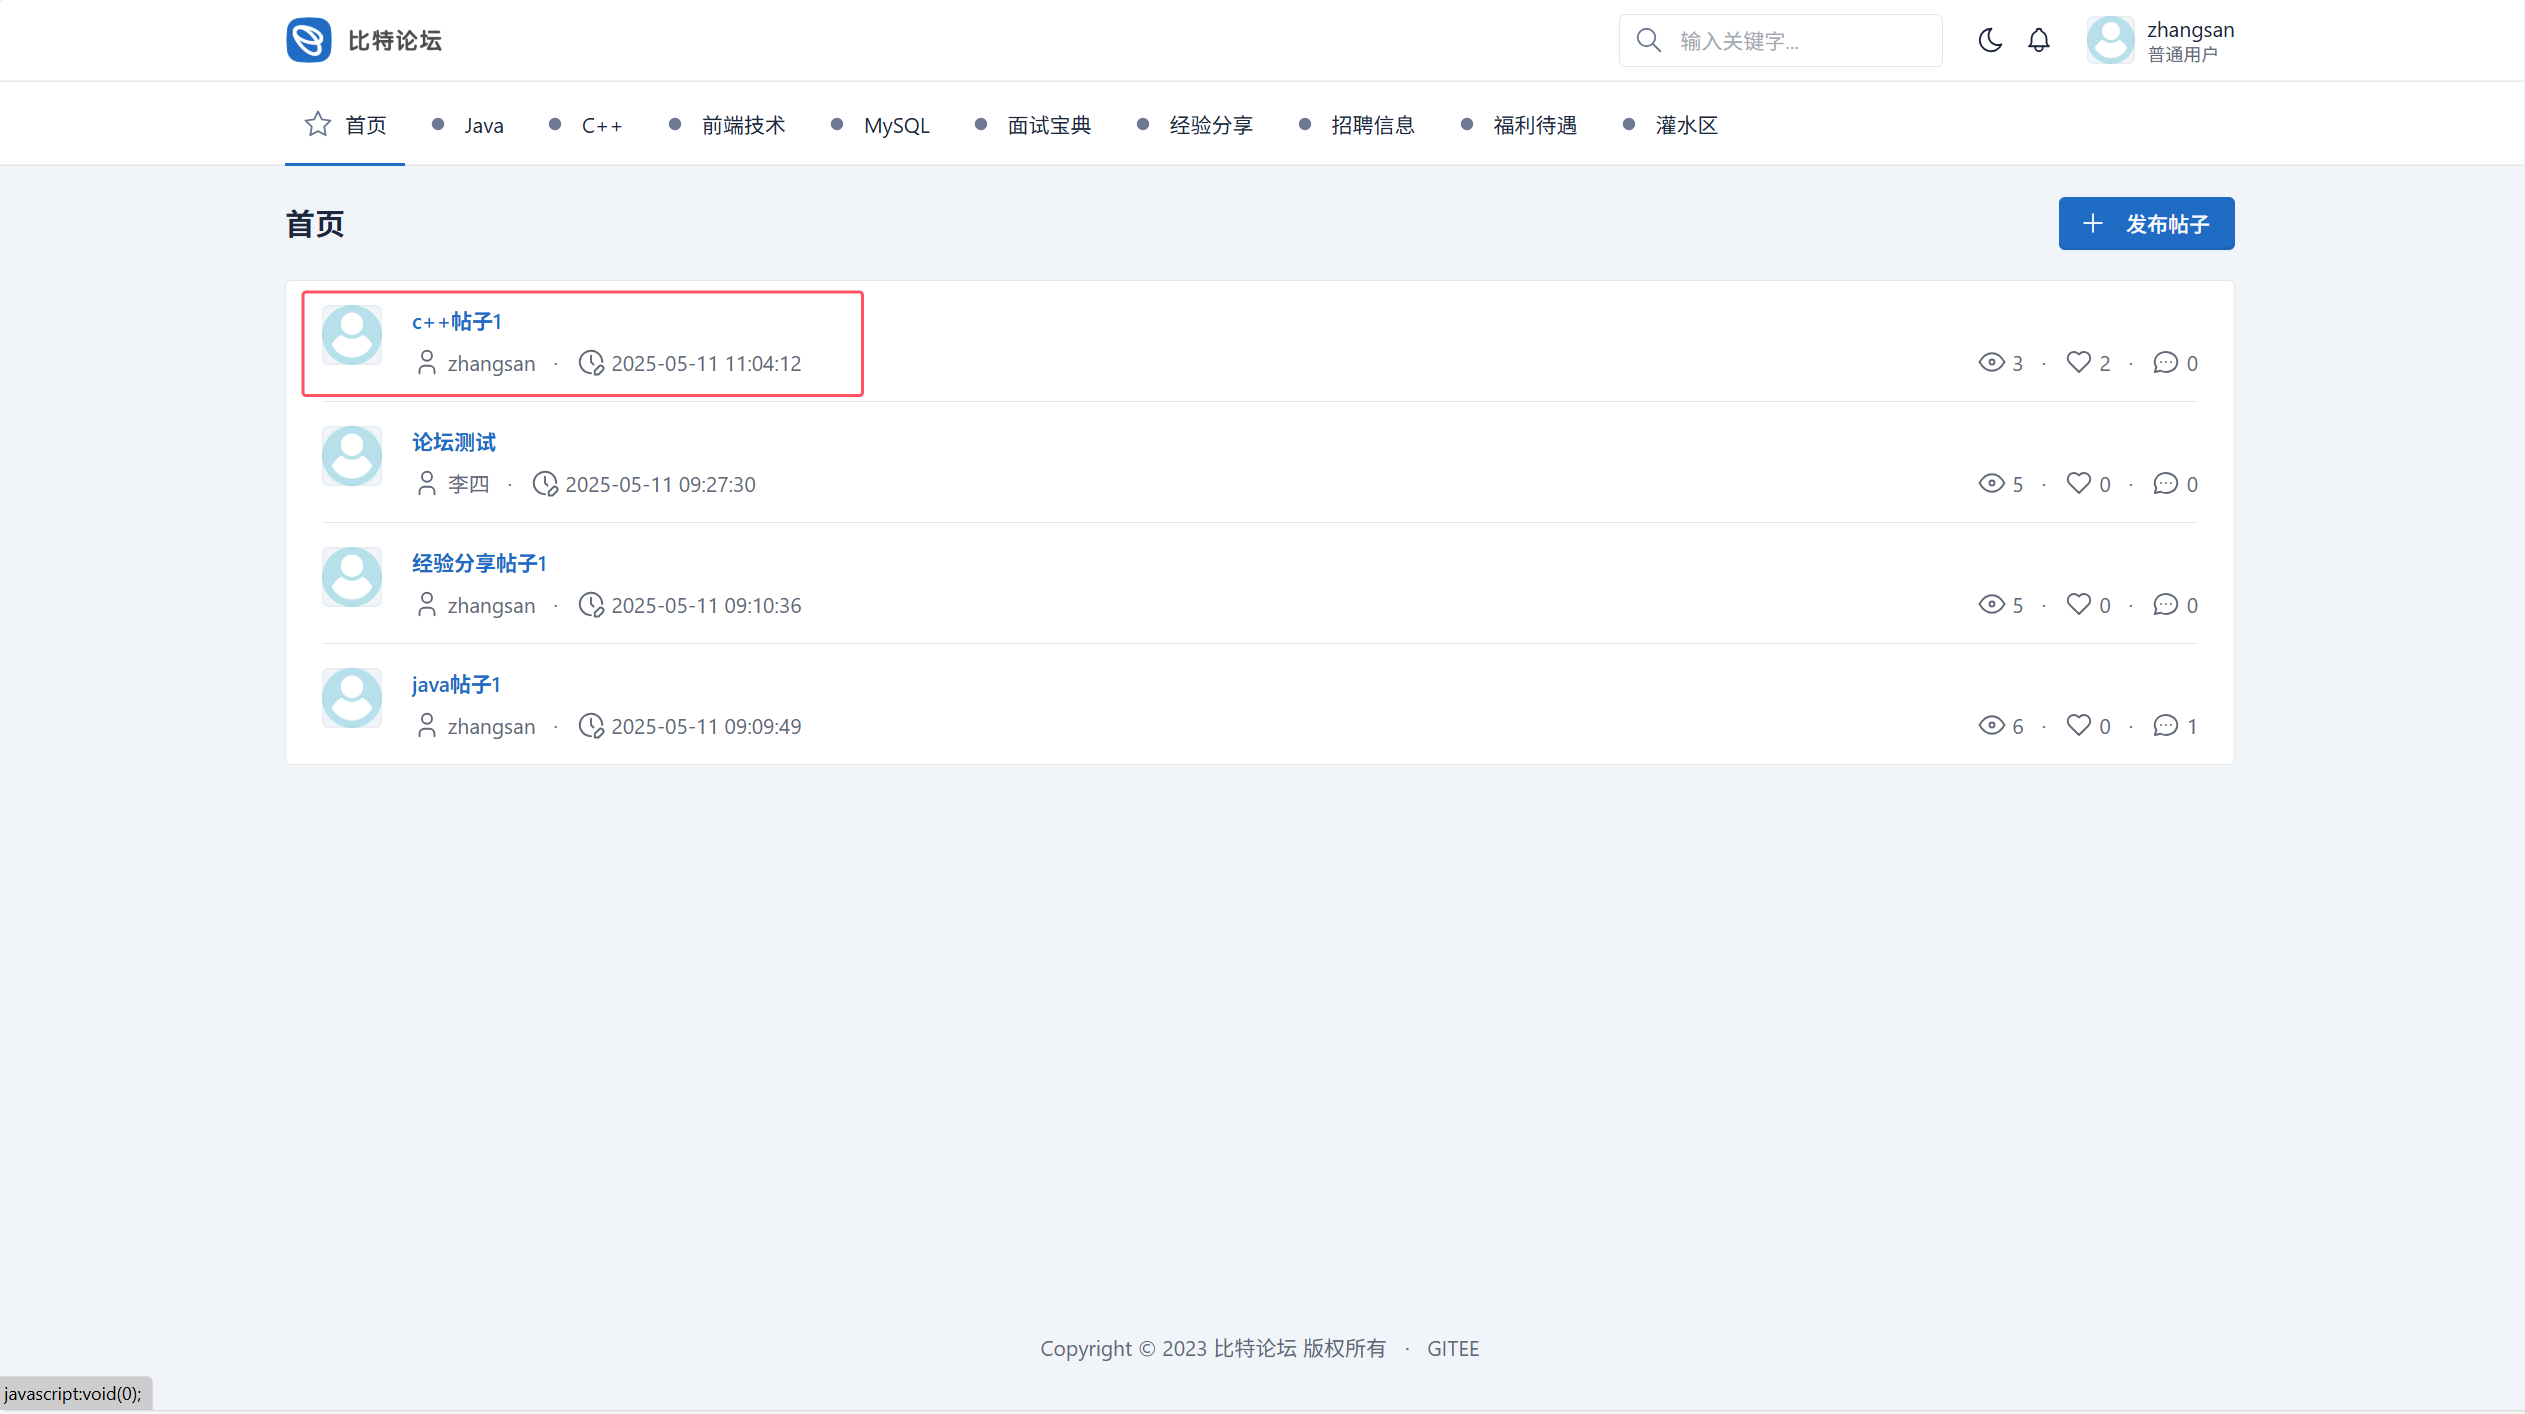Select the 灌水区 board tab
The image size is (2525, 1414).
(x=1686, y=125)
